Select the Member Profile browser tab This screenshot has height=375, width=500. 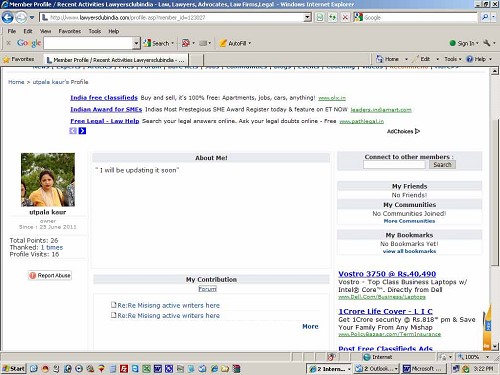116,60
